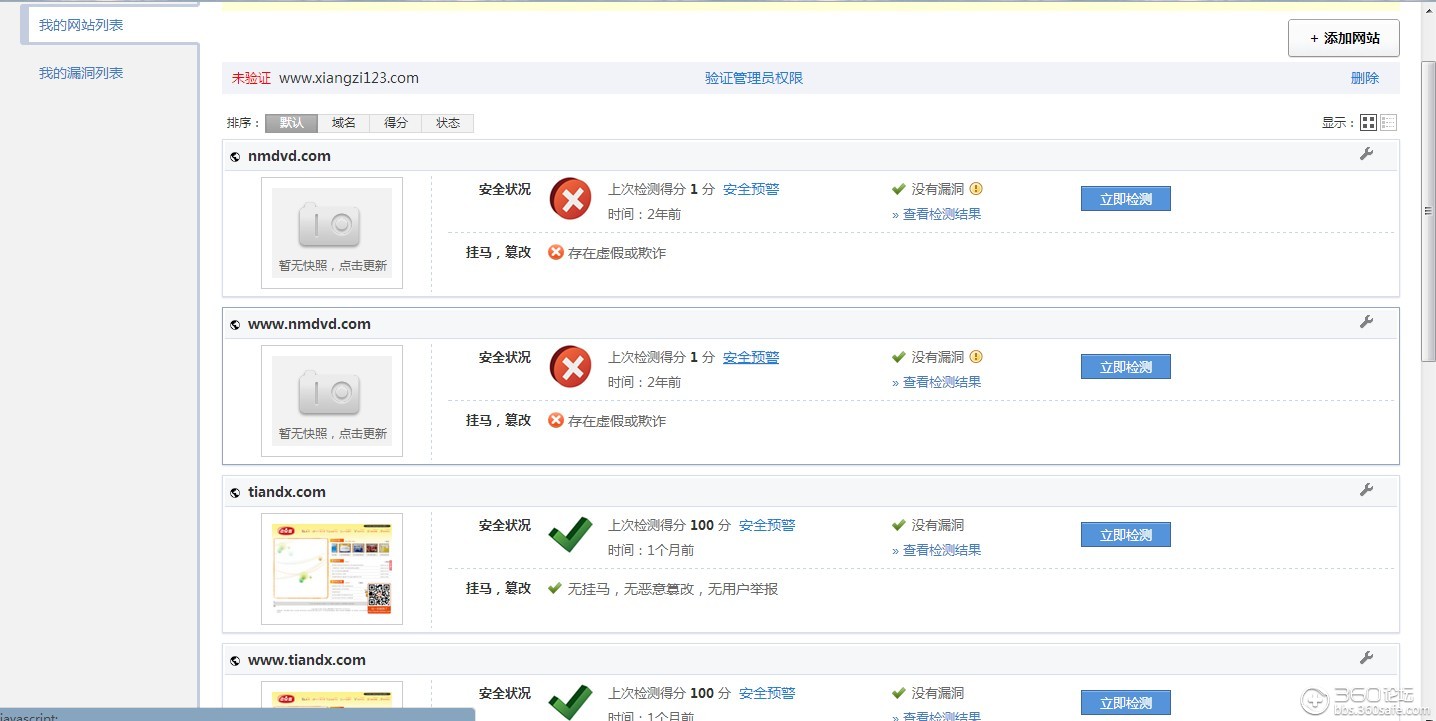Click the red error status icon for www.nmdvd.com
Screen dimensions: 1436x721
(x=569, y=367)
